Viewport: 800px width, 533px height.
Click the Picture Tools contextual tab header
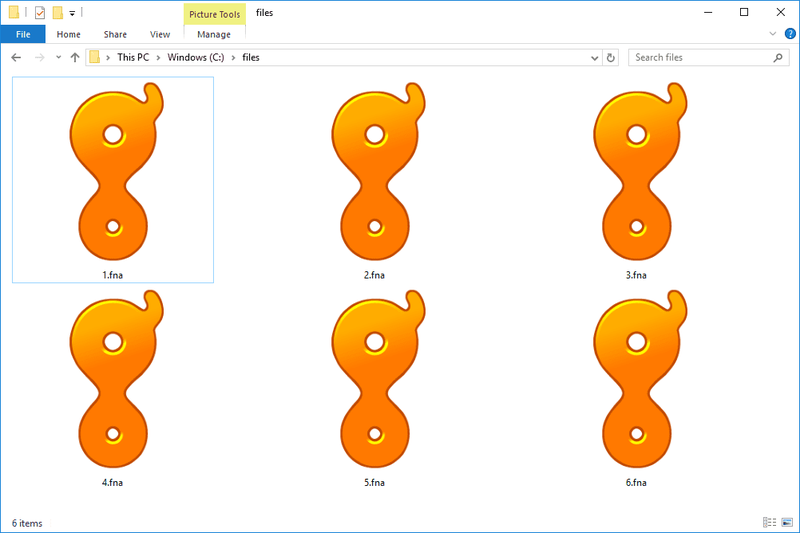coord(214,14)
